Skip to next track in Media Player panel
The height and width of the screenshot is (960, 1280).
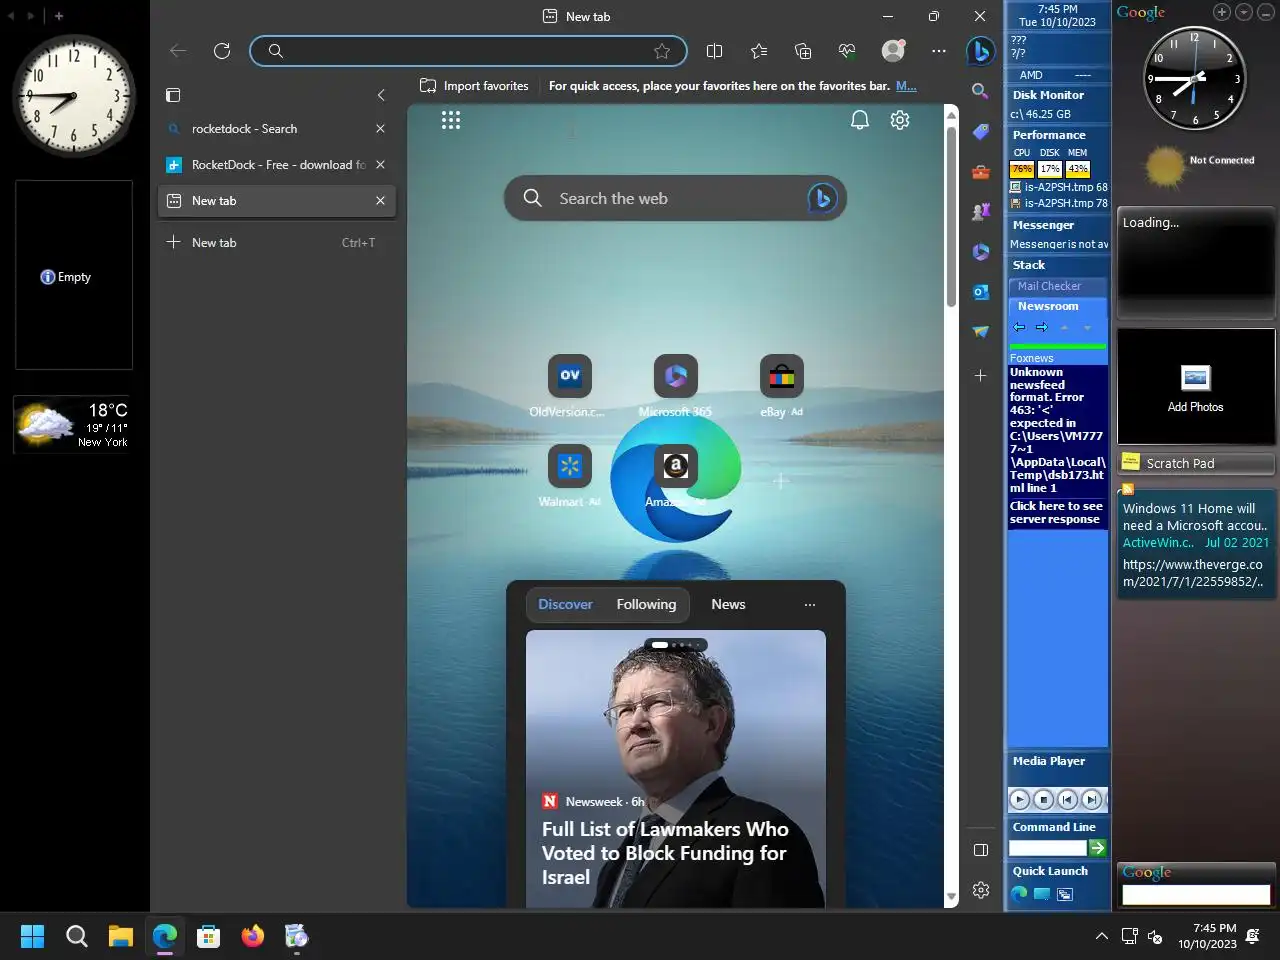click(1092, 799)
